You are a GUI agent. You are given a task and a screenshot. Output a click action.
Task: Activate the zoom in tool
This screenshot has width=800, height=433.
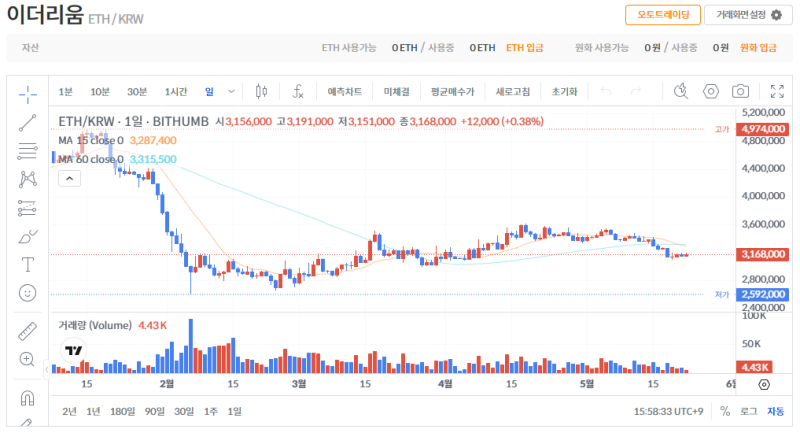tap(28, 360)
